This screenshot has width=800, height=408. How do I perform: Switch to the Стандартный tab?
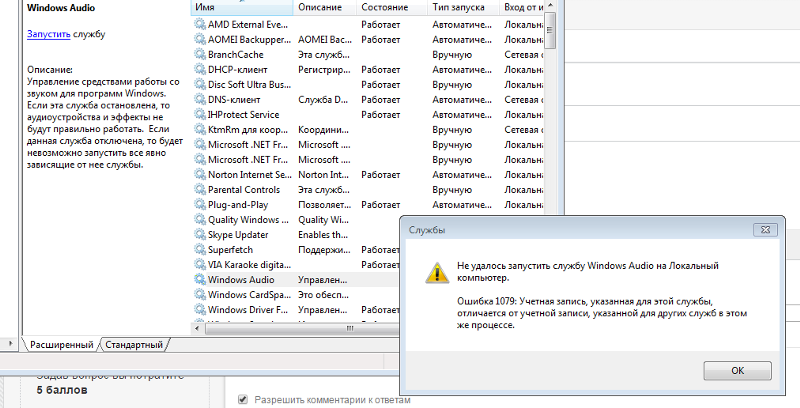tap(134, 345)
